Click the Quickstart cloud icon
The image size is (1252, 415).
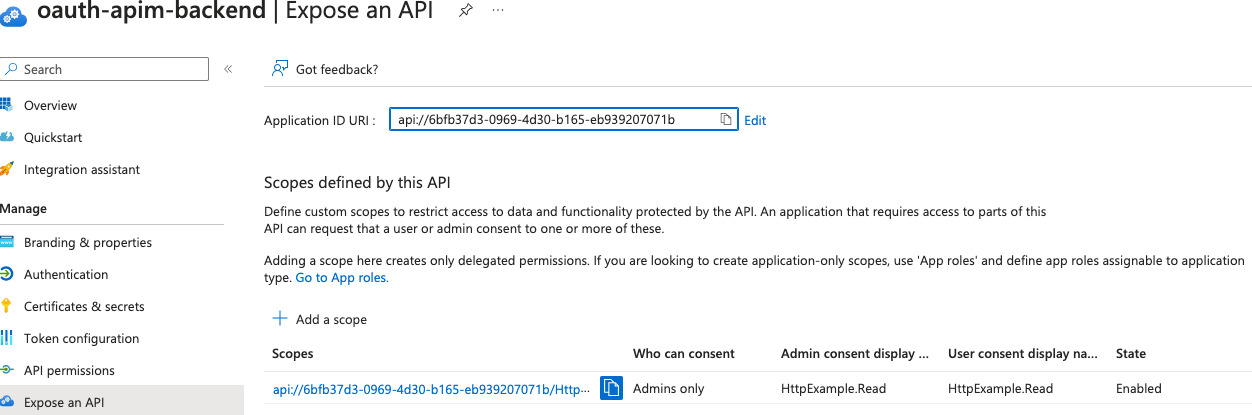7,137
